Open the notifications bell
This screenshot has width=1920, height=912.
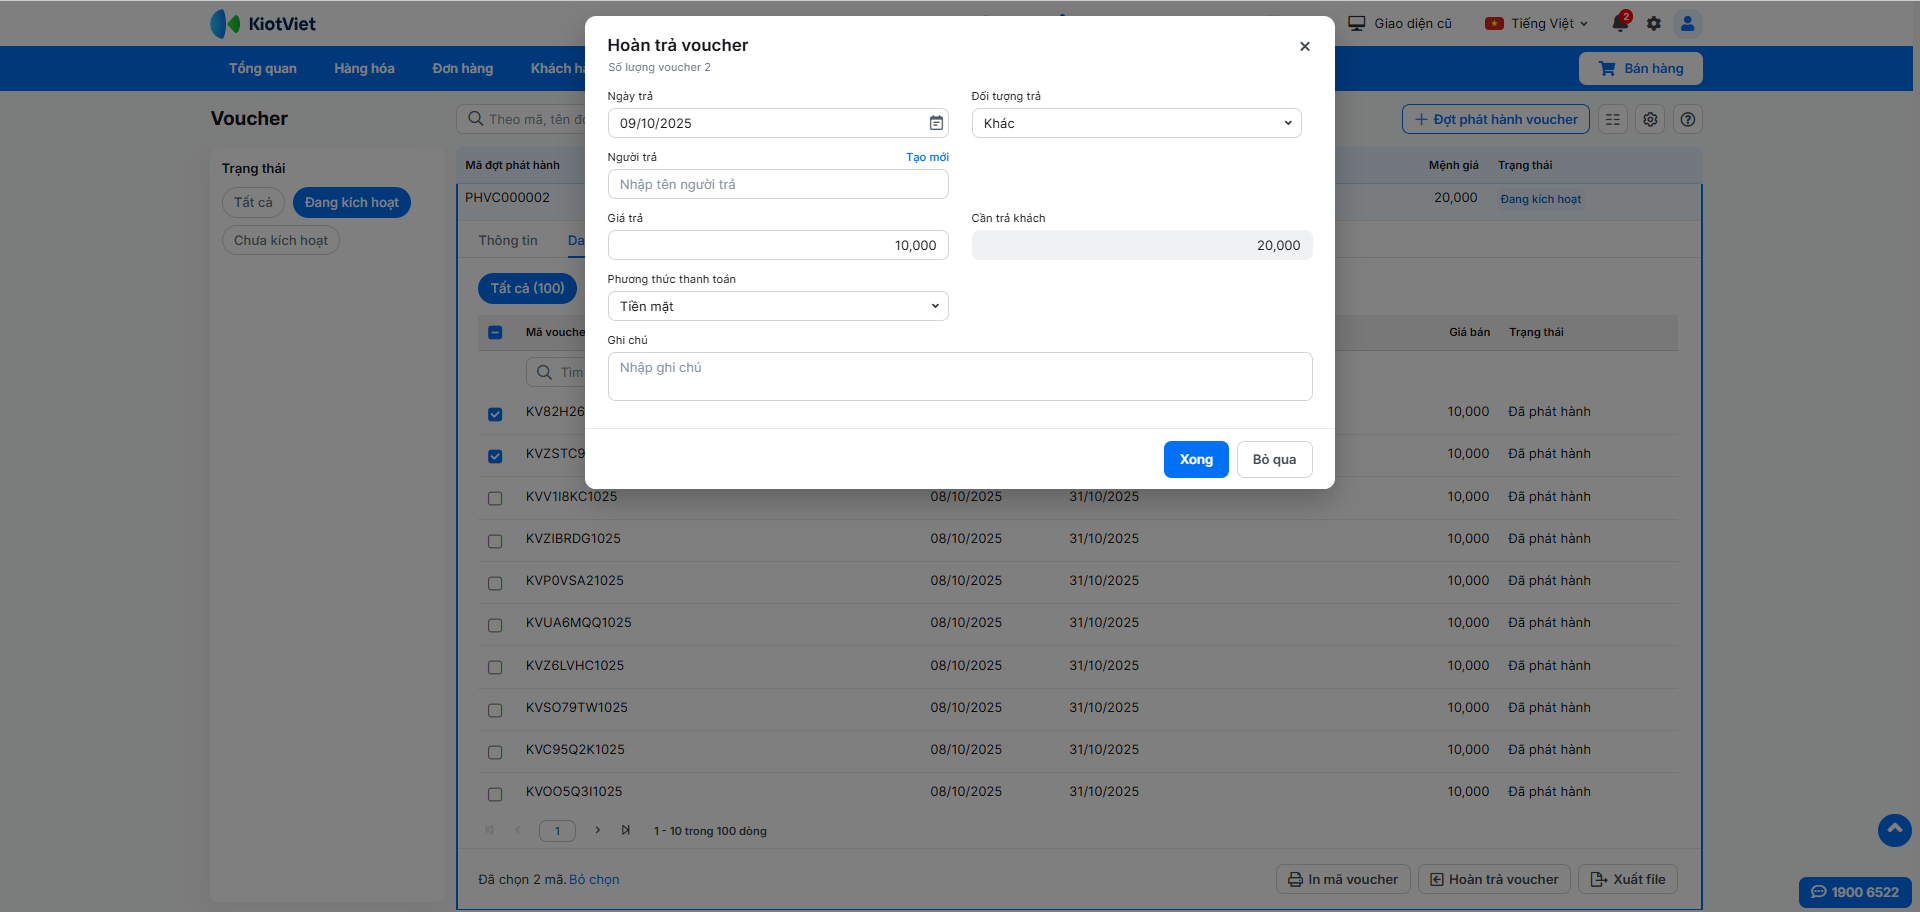pos(1621,23)
